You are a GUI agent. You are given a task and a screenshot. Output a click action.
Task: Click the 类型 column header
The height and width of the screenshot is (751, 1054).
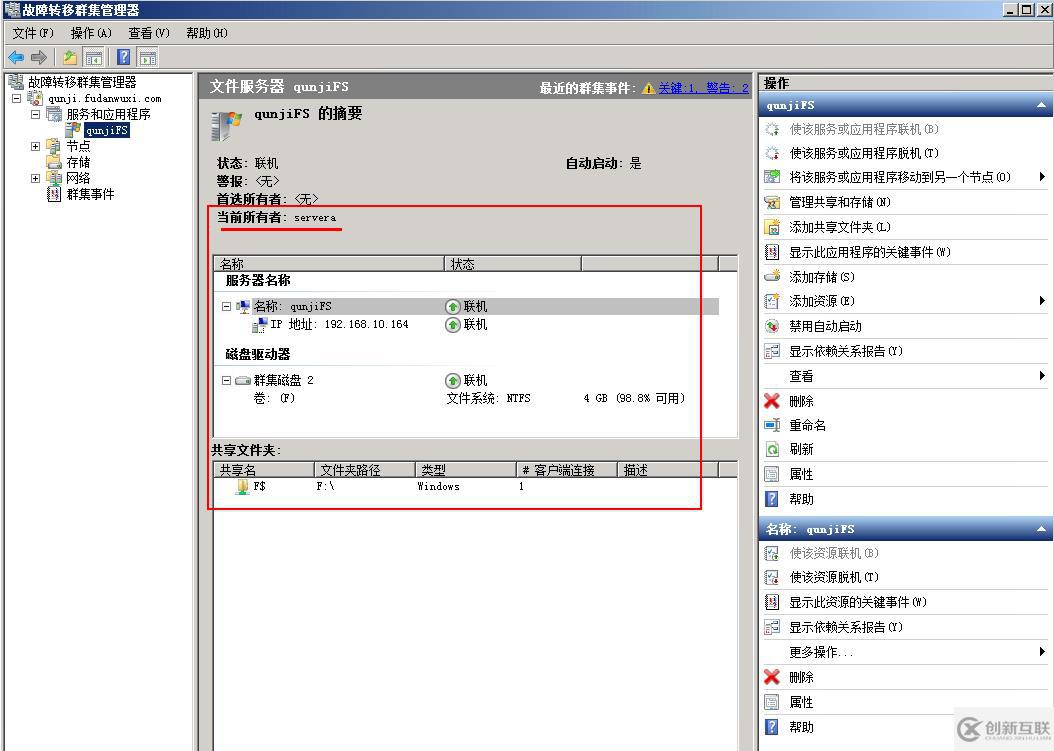point(466,469)
